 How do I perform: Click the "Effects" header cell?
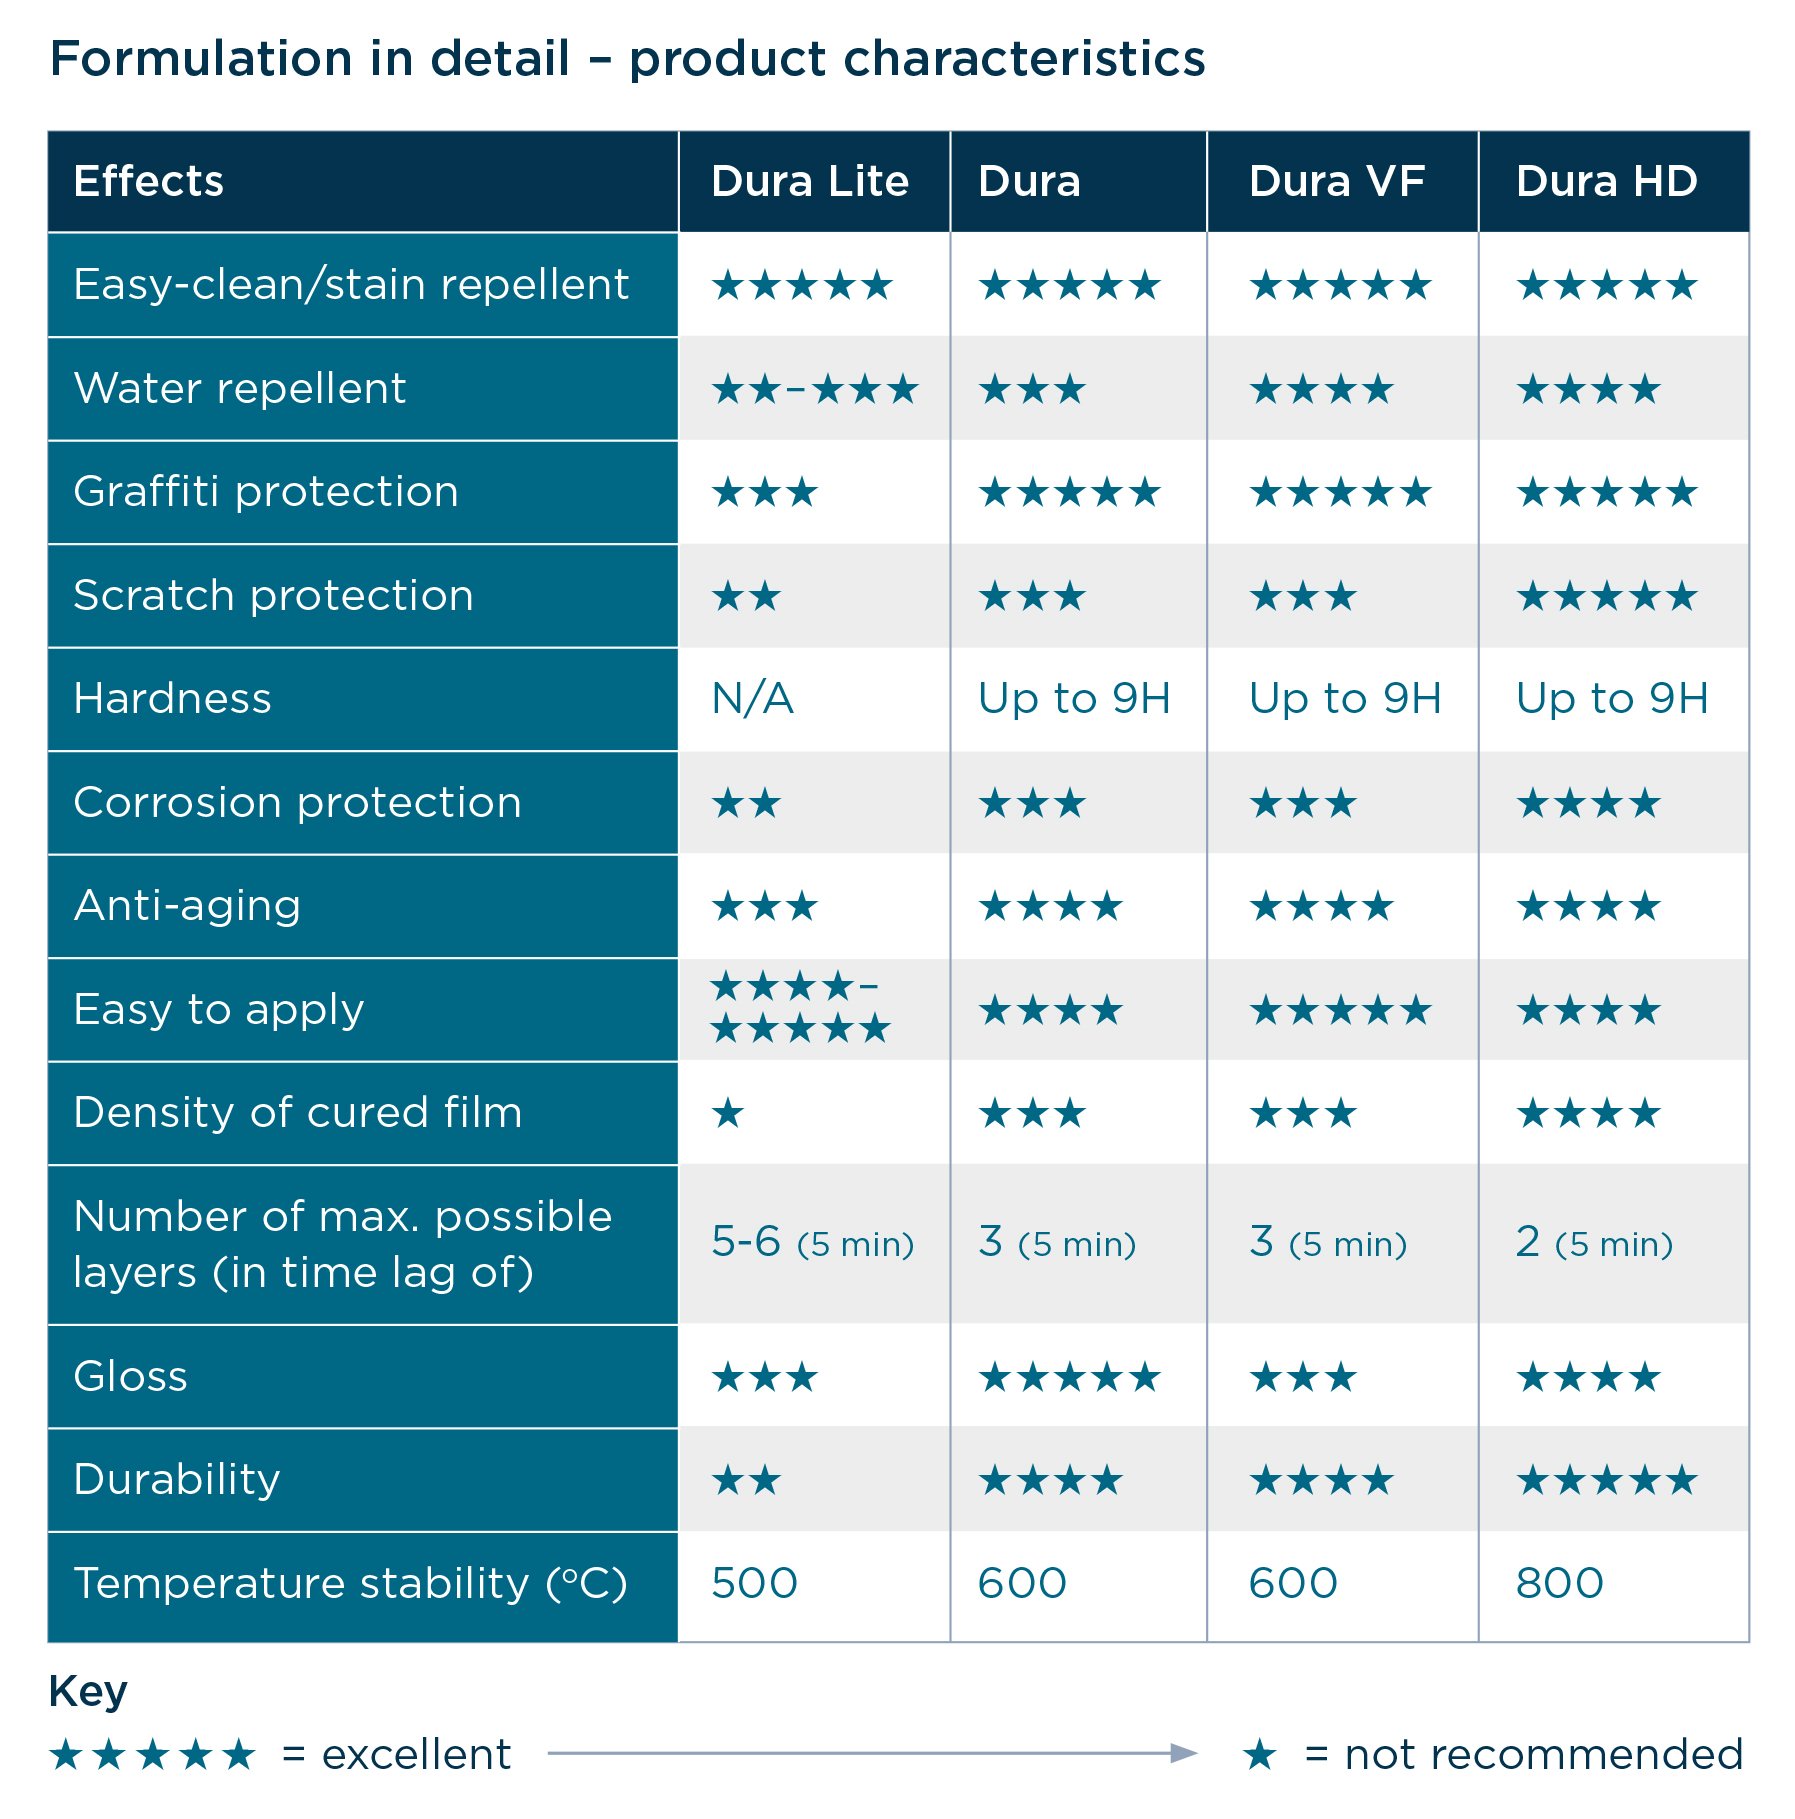click(149, 182)
